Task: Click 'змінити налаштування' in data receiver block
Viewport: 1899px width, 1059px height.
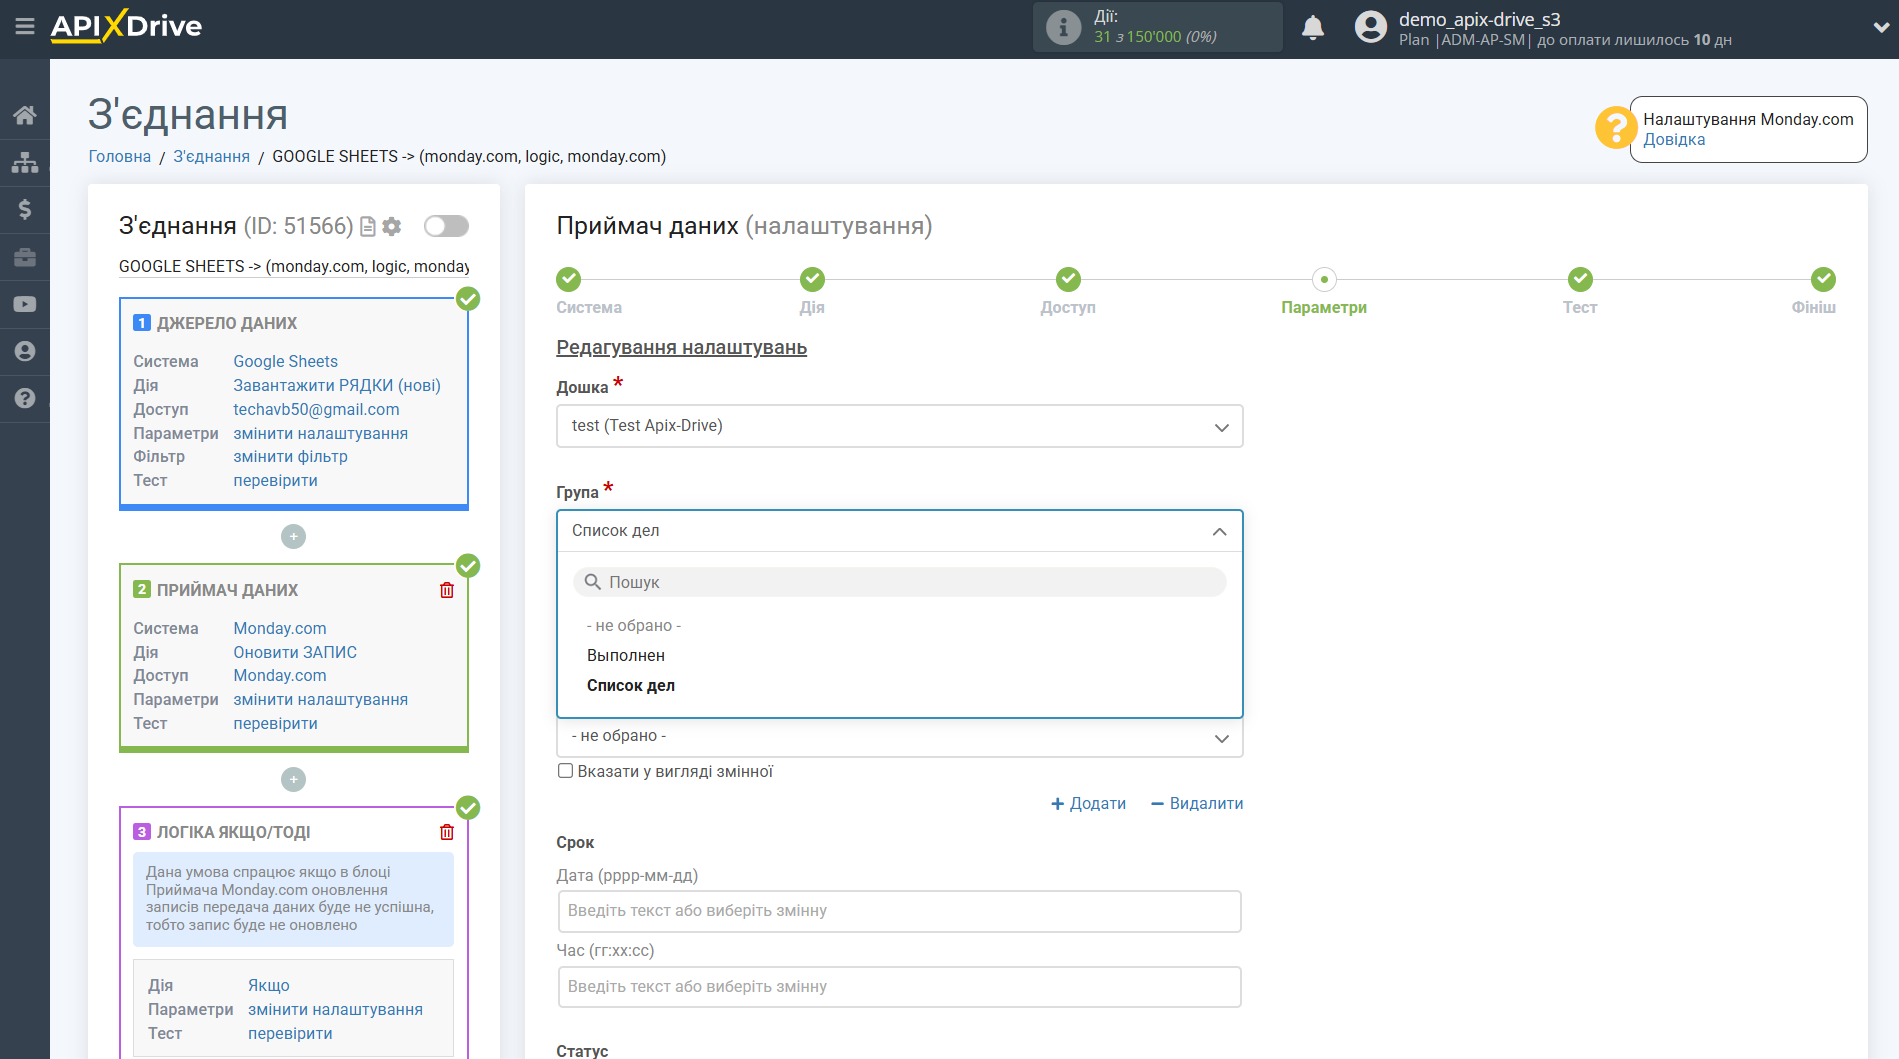Action: tap(320, 700)
